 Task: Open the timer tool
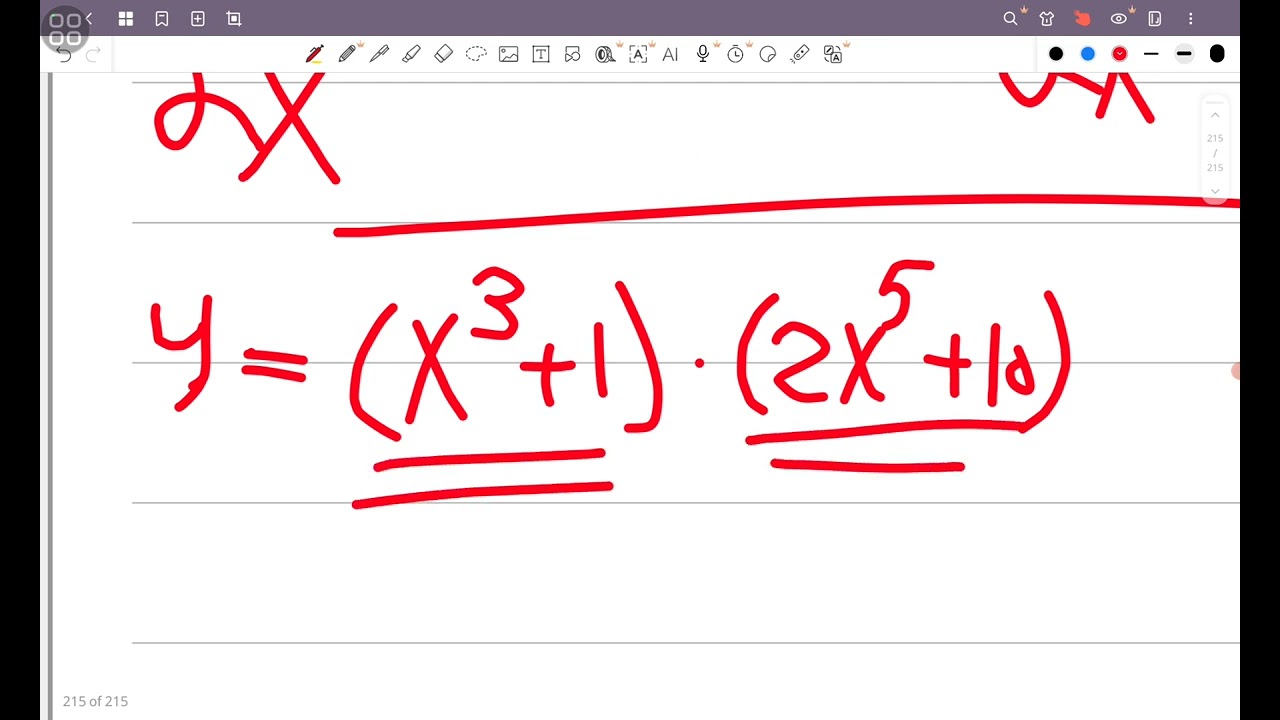click(736, 54)
